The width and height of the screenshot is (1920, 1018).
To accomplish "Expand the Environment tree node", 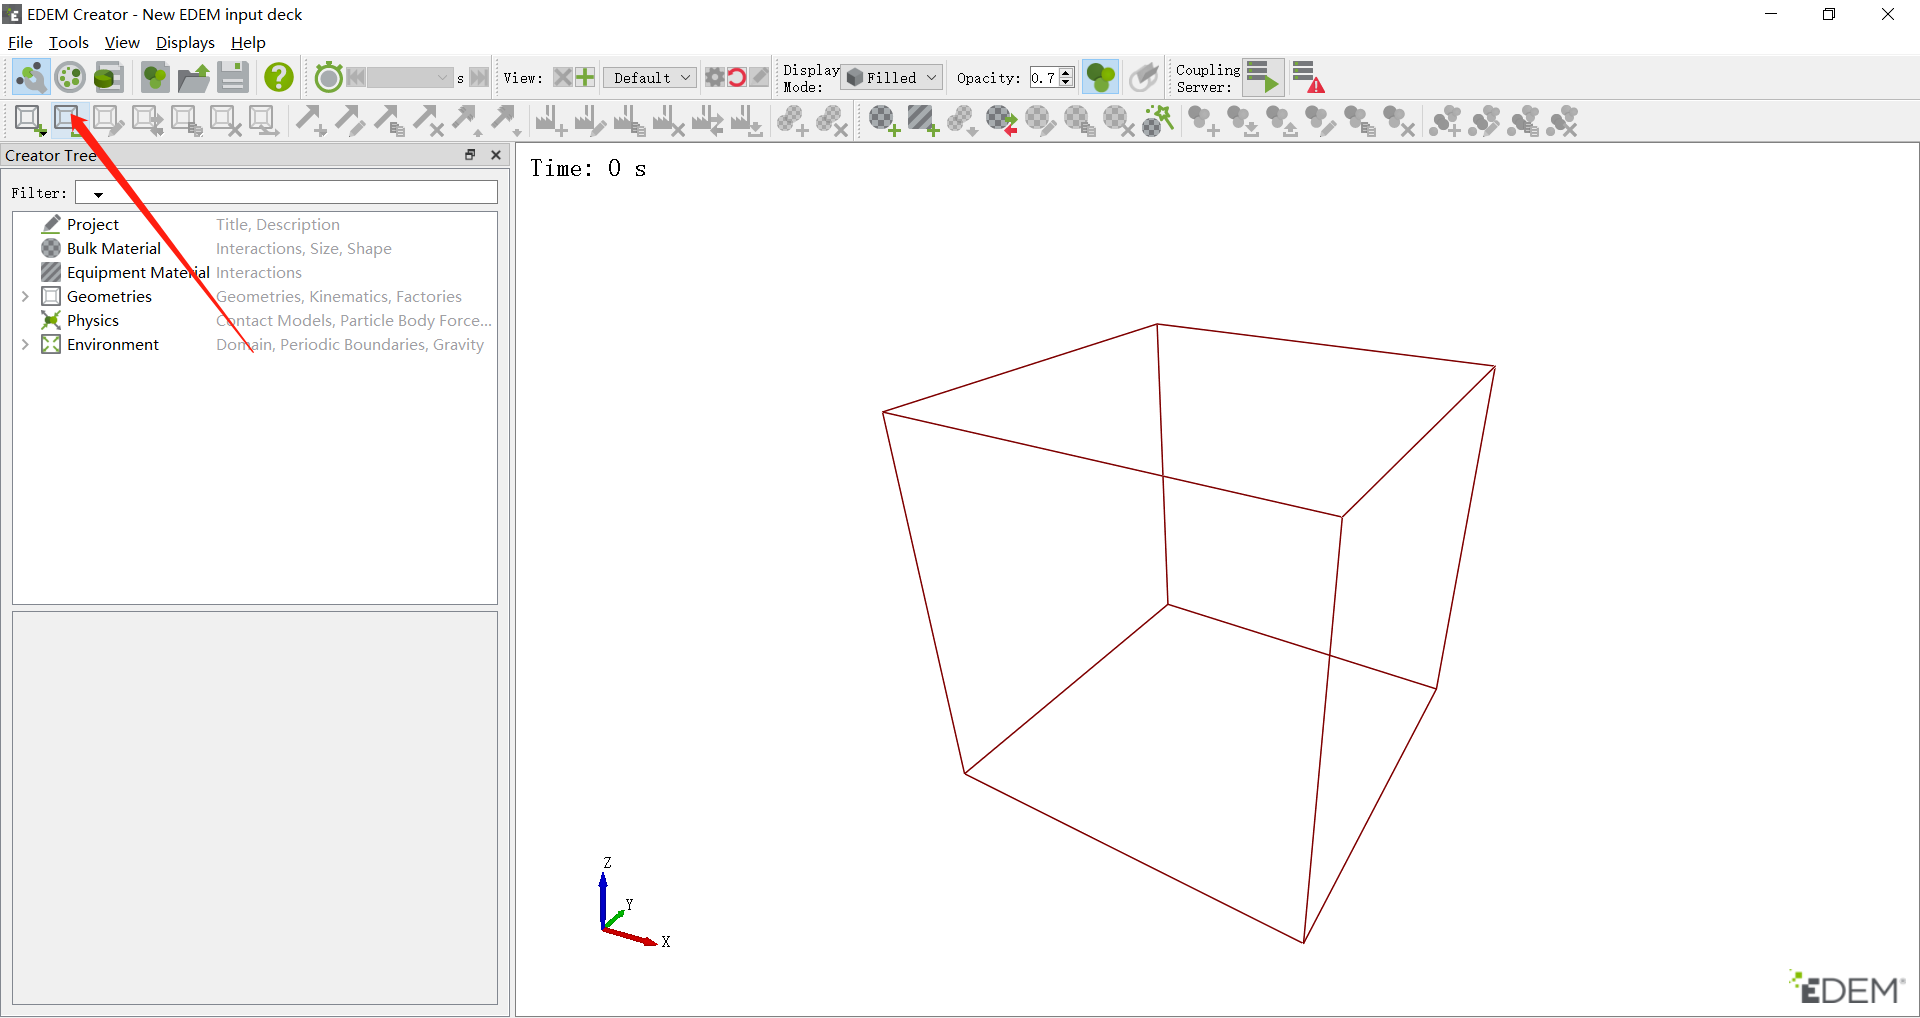I will [x=25, y=344].
